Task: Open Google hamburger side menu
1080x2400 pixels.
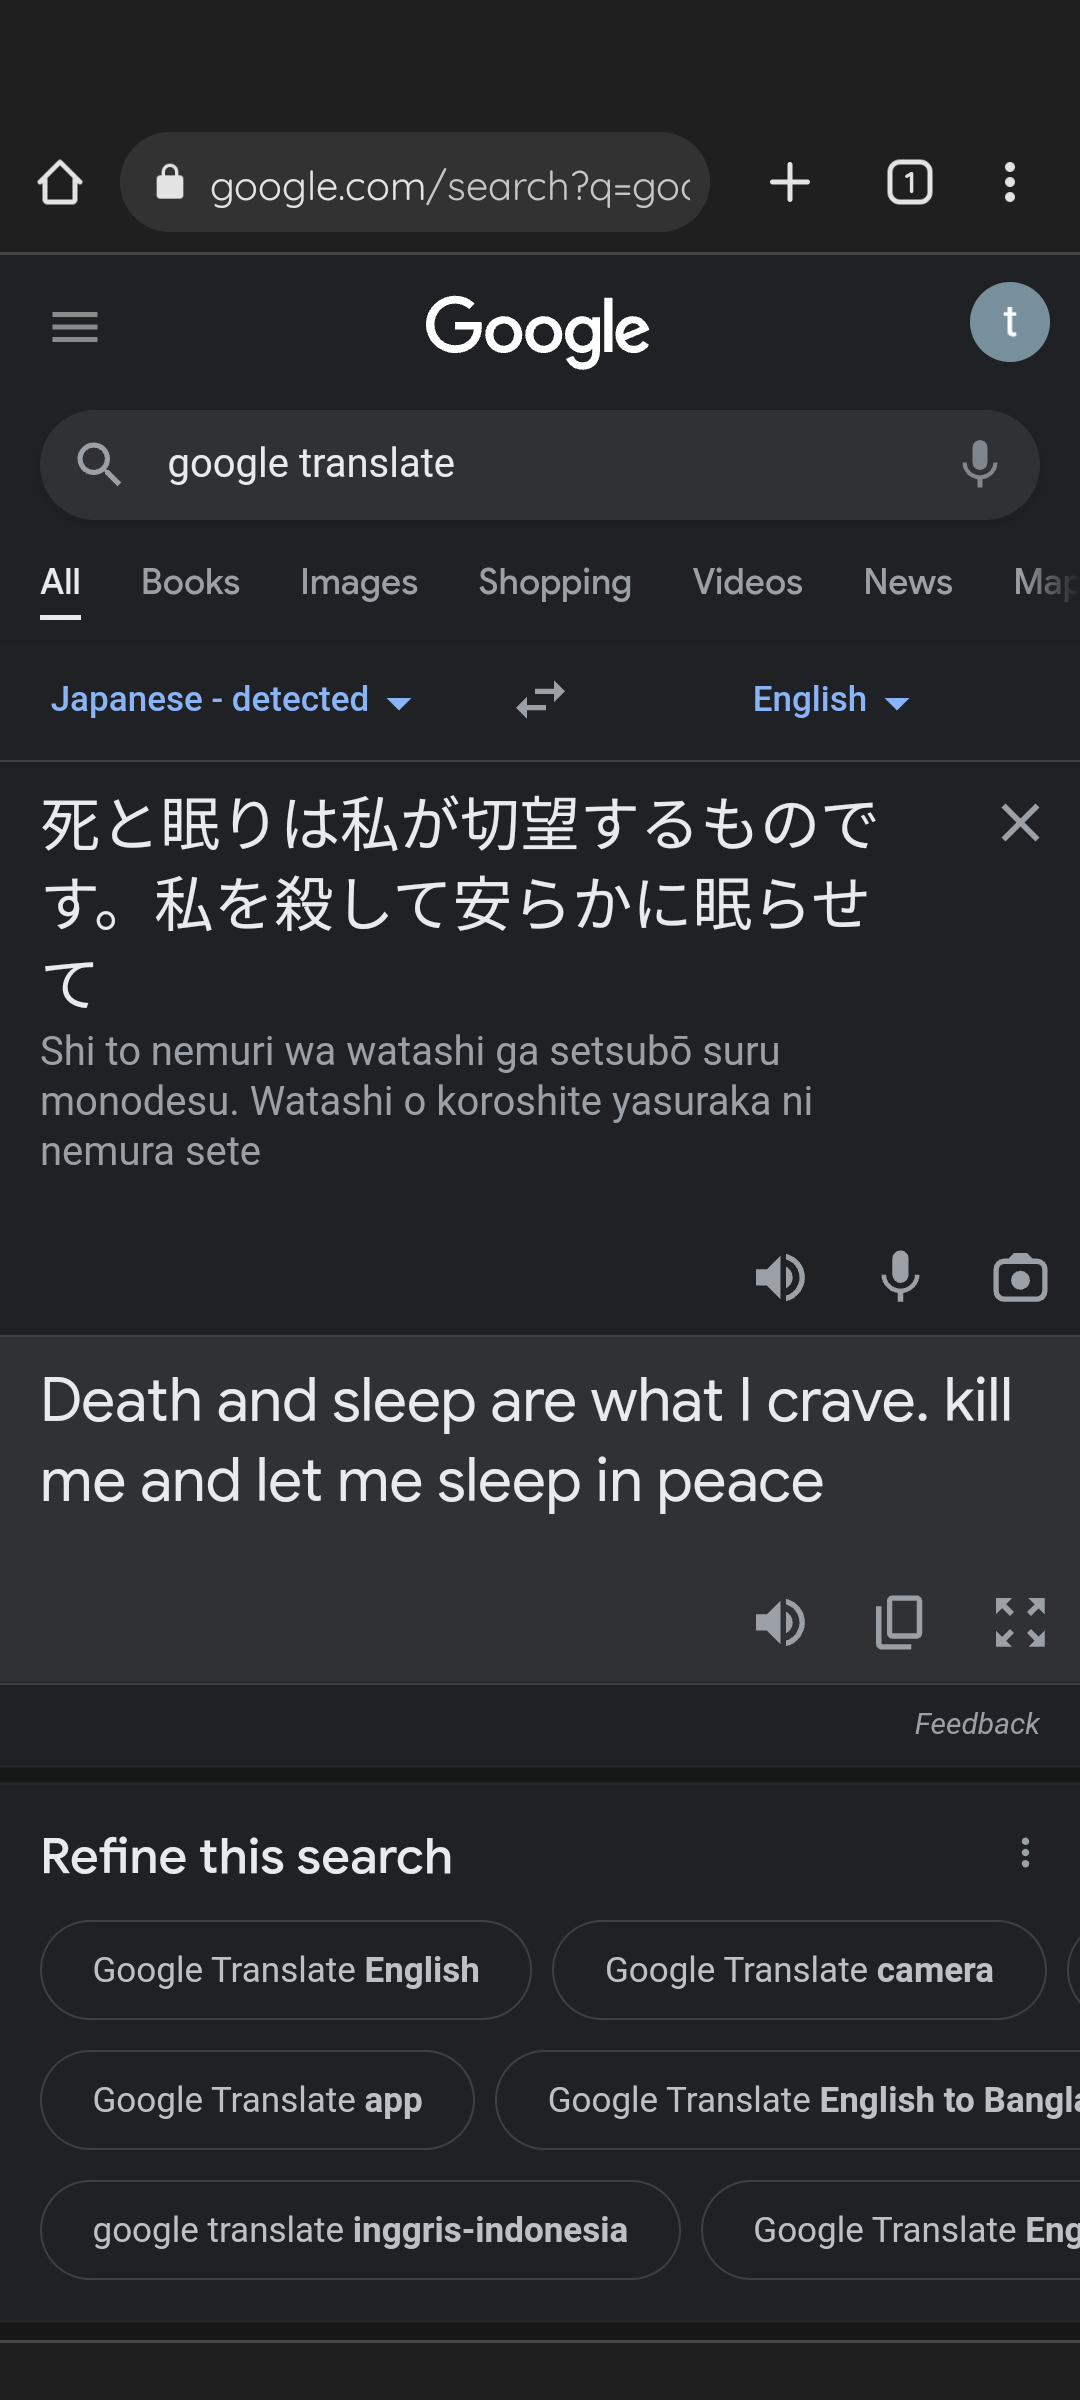Action: tap(75, 327)
